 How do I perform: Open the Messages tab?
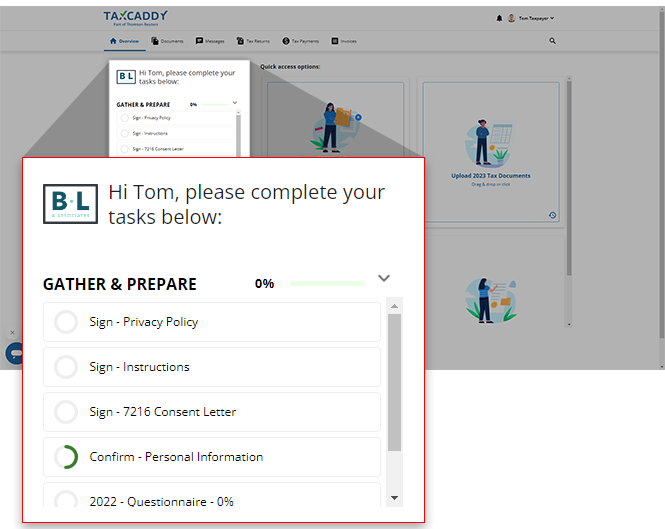(x=210, y=41)
